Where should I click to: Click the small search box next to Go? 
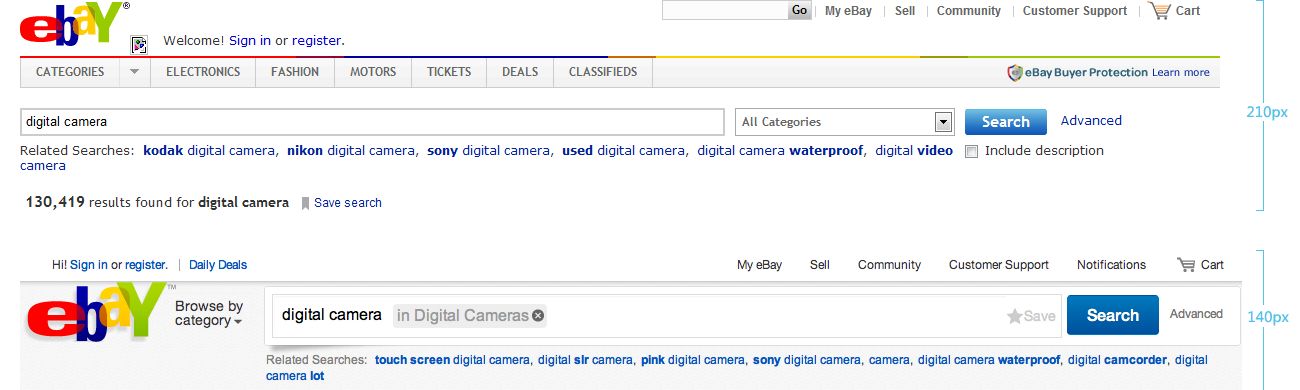tap(725, 11)
